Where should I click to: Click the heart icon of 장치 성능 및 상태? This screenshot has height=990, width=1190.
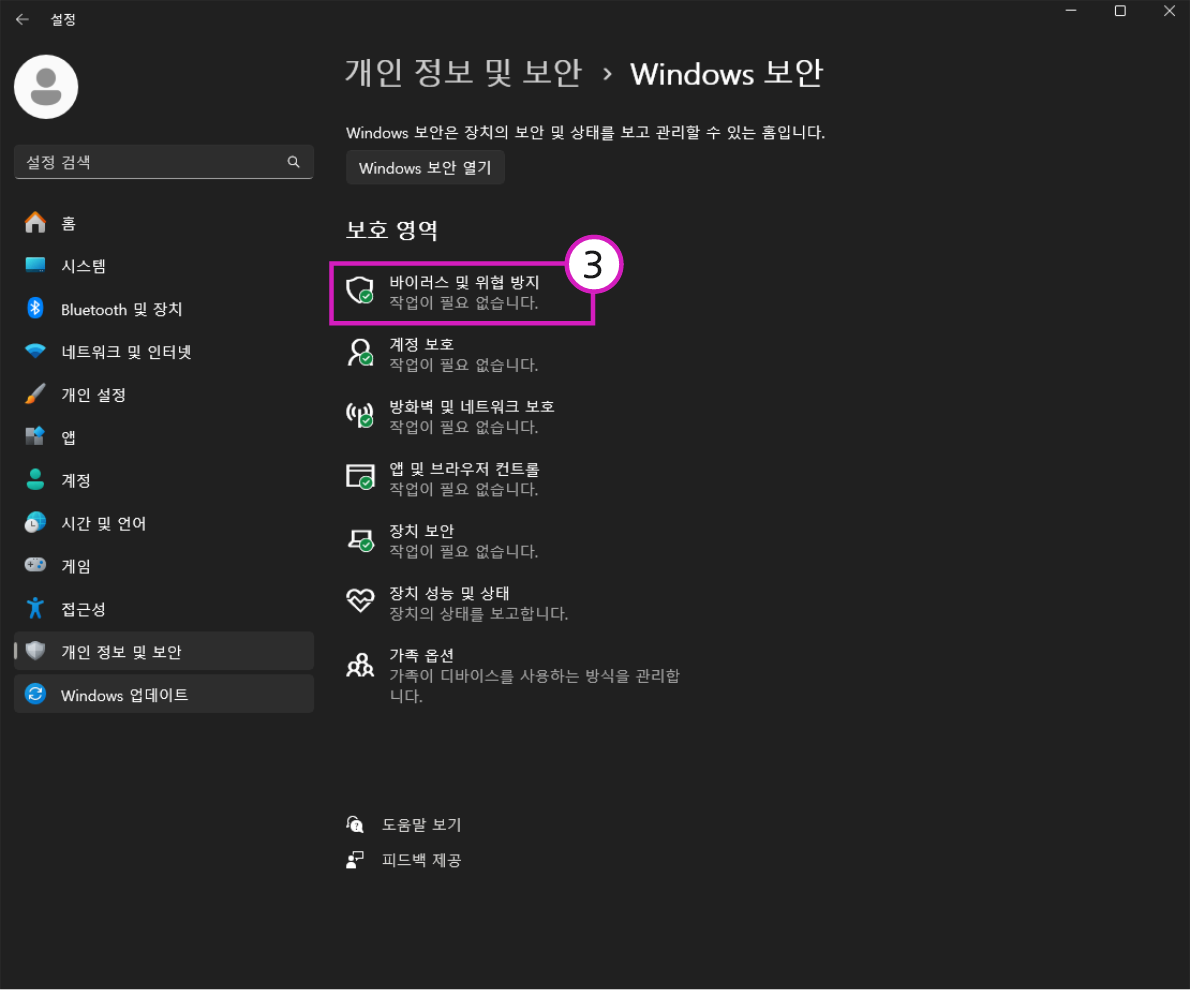click(360, 601)
